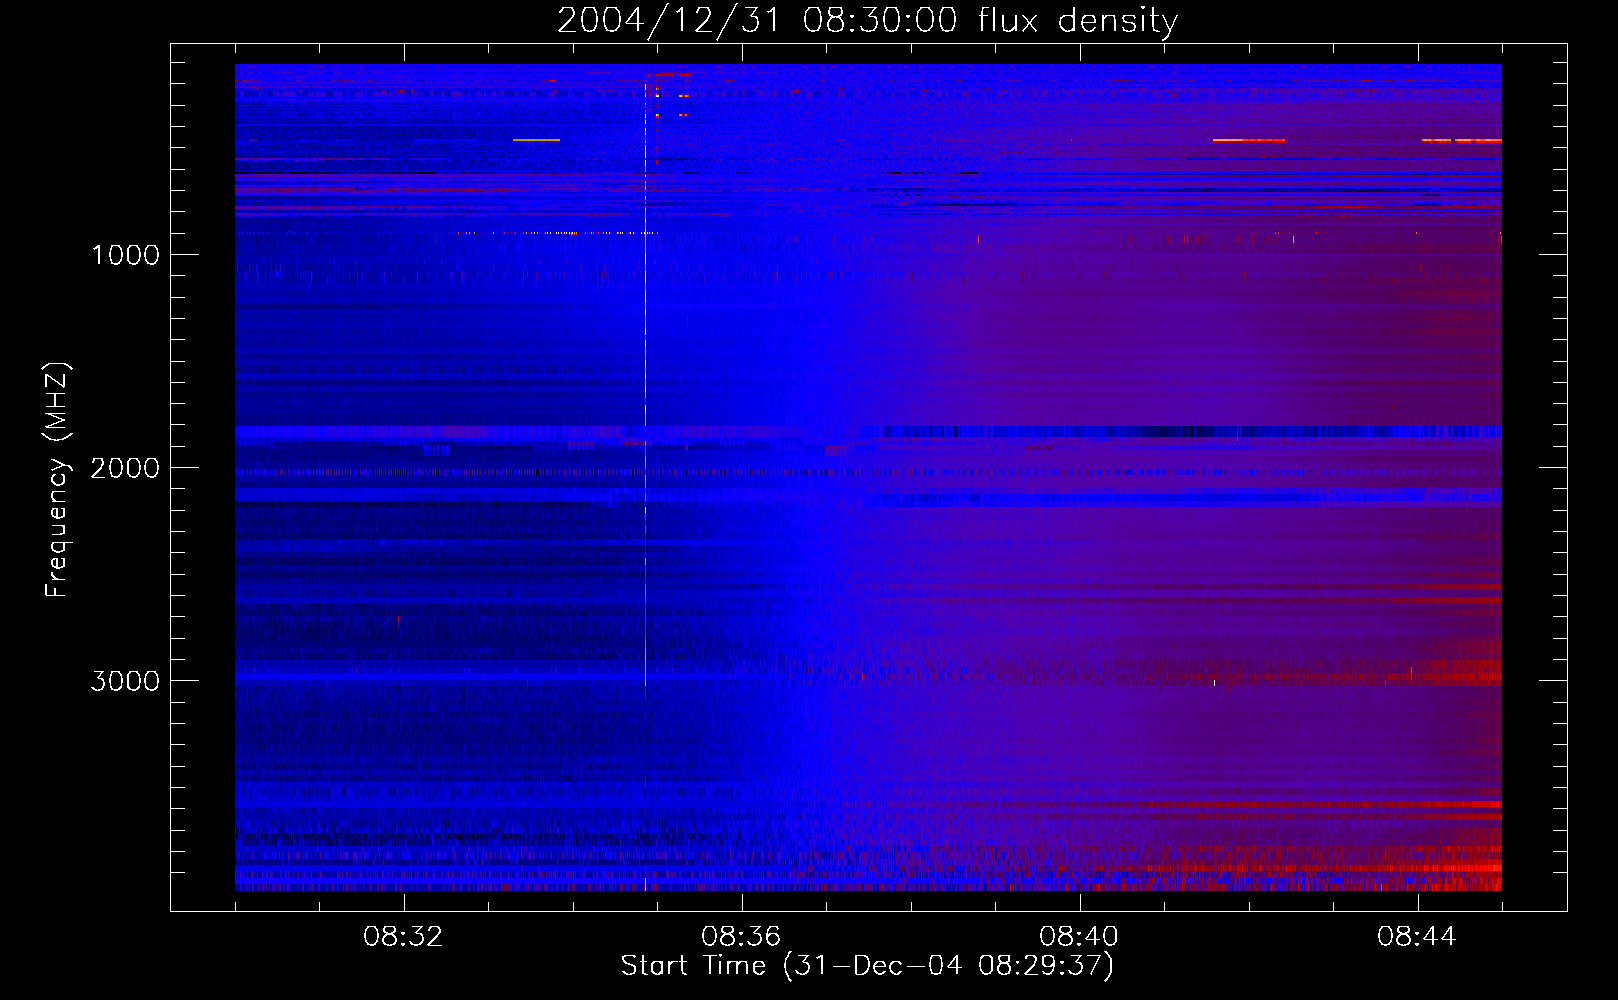
Task: Select the 'Frequency (MHZ)' y-axis label
Action: (x=57, y=480)
